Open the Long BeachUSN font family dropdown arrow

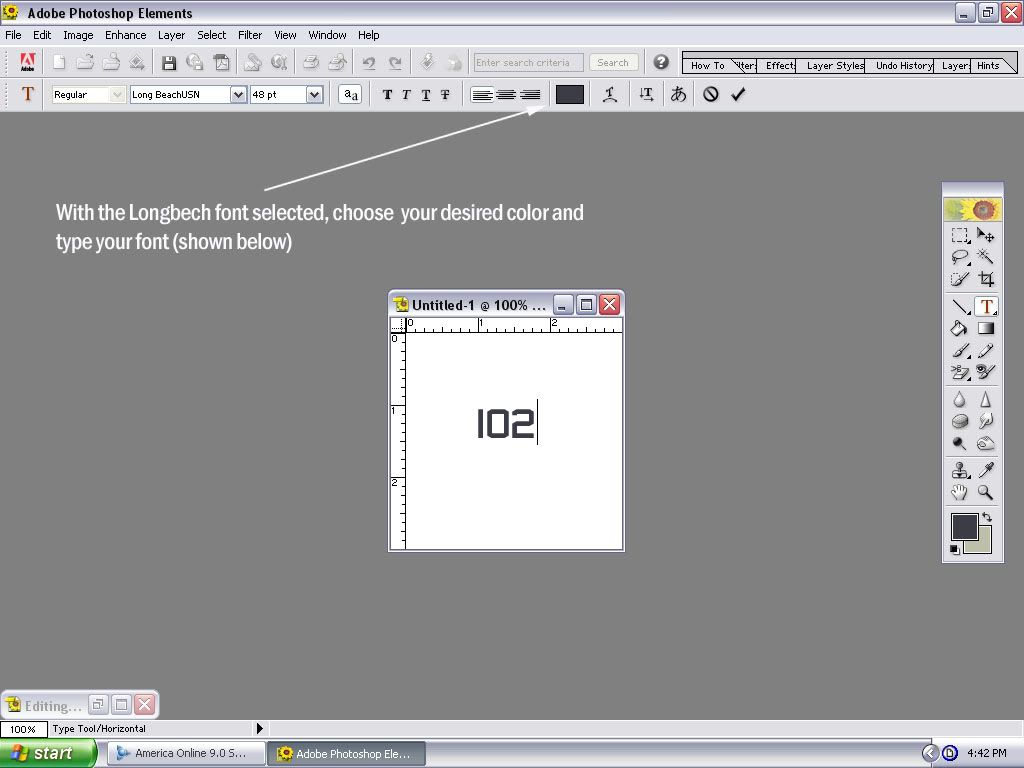[x=238, y=95]
